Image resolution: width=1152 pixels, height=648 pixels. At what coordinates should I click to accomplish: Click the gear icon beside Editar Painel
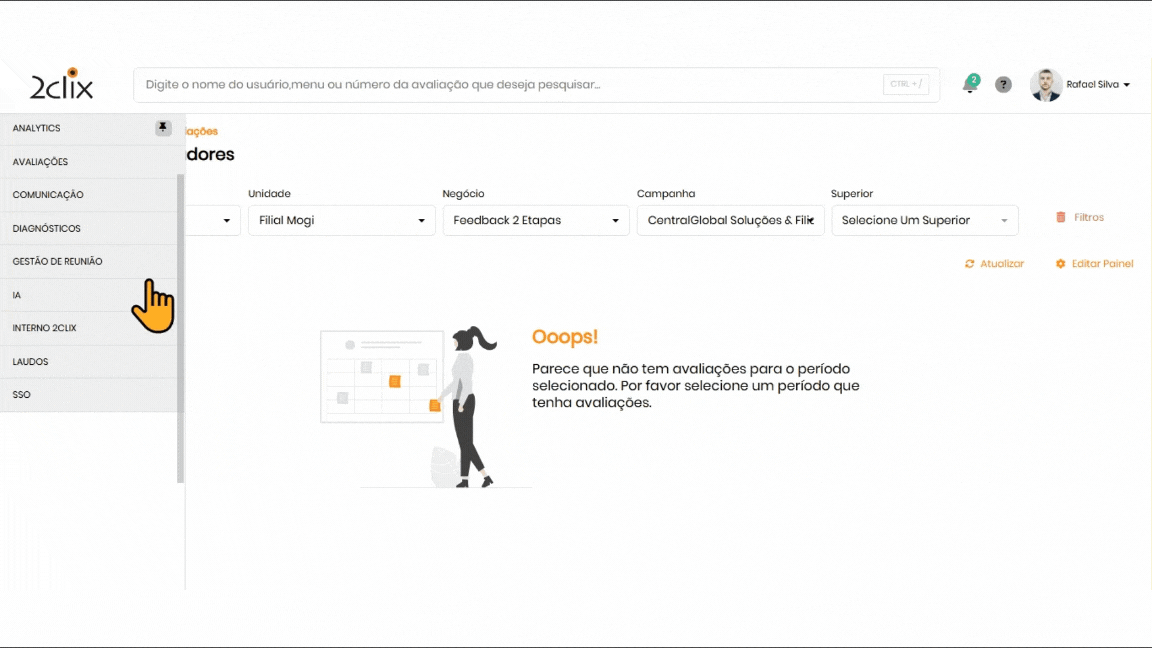point(1060,264)
